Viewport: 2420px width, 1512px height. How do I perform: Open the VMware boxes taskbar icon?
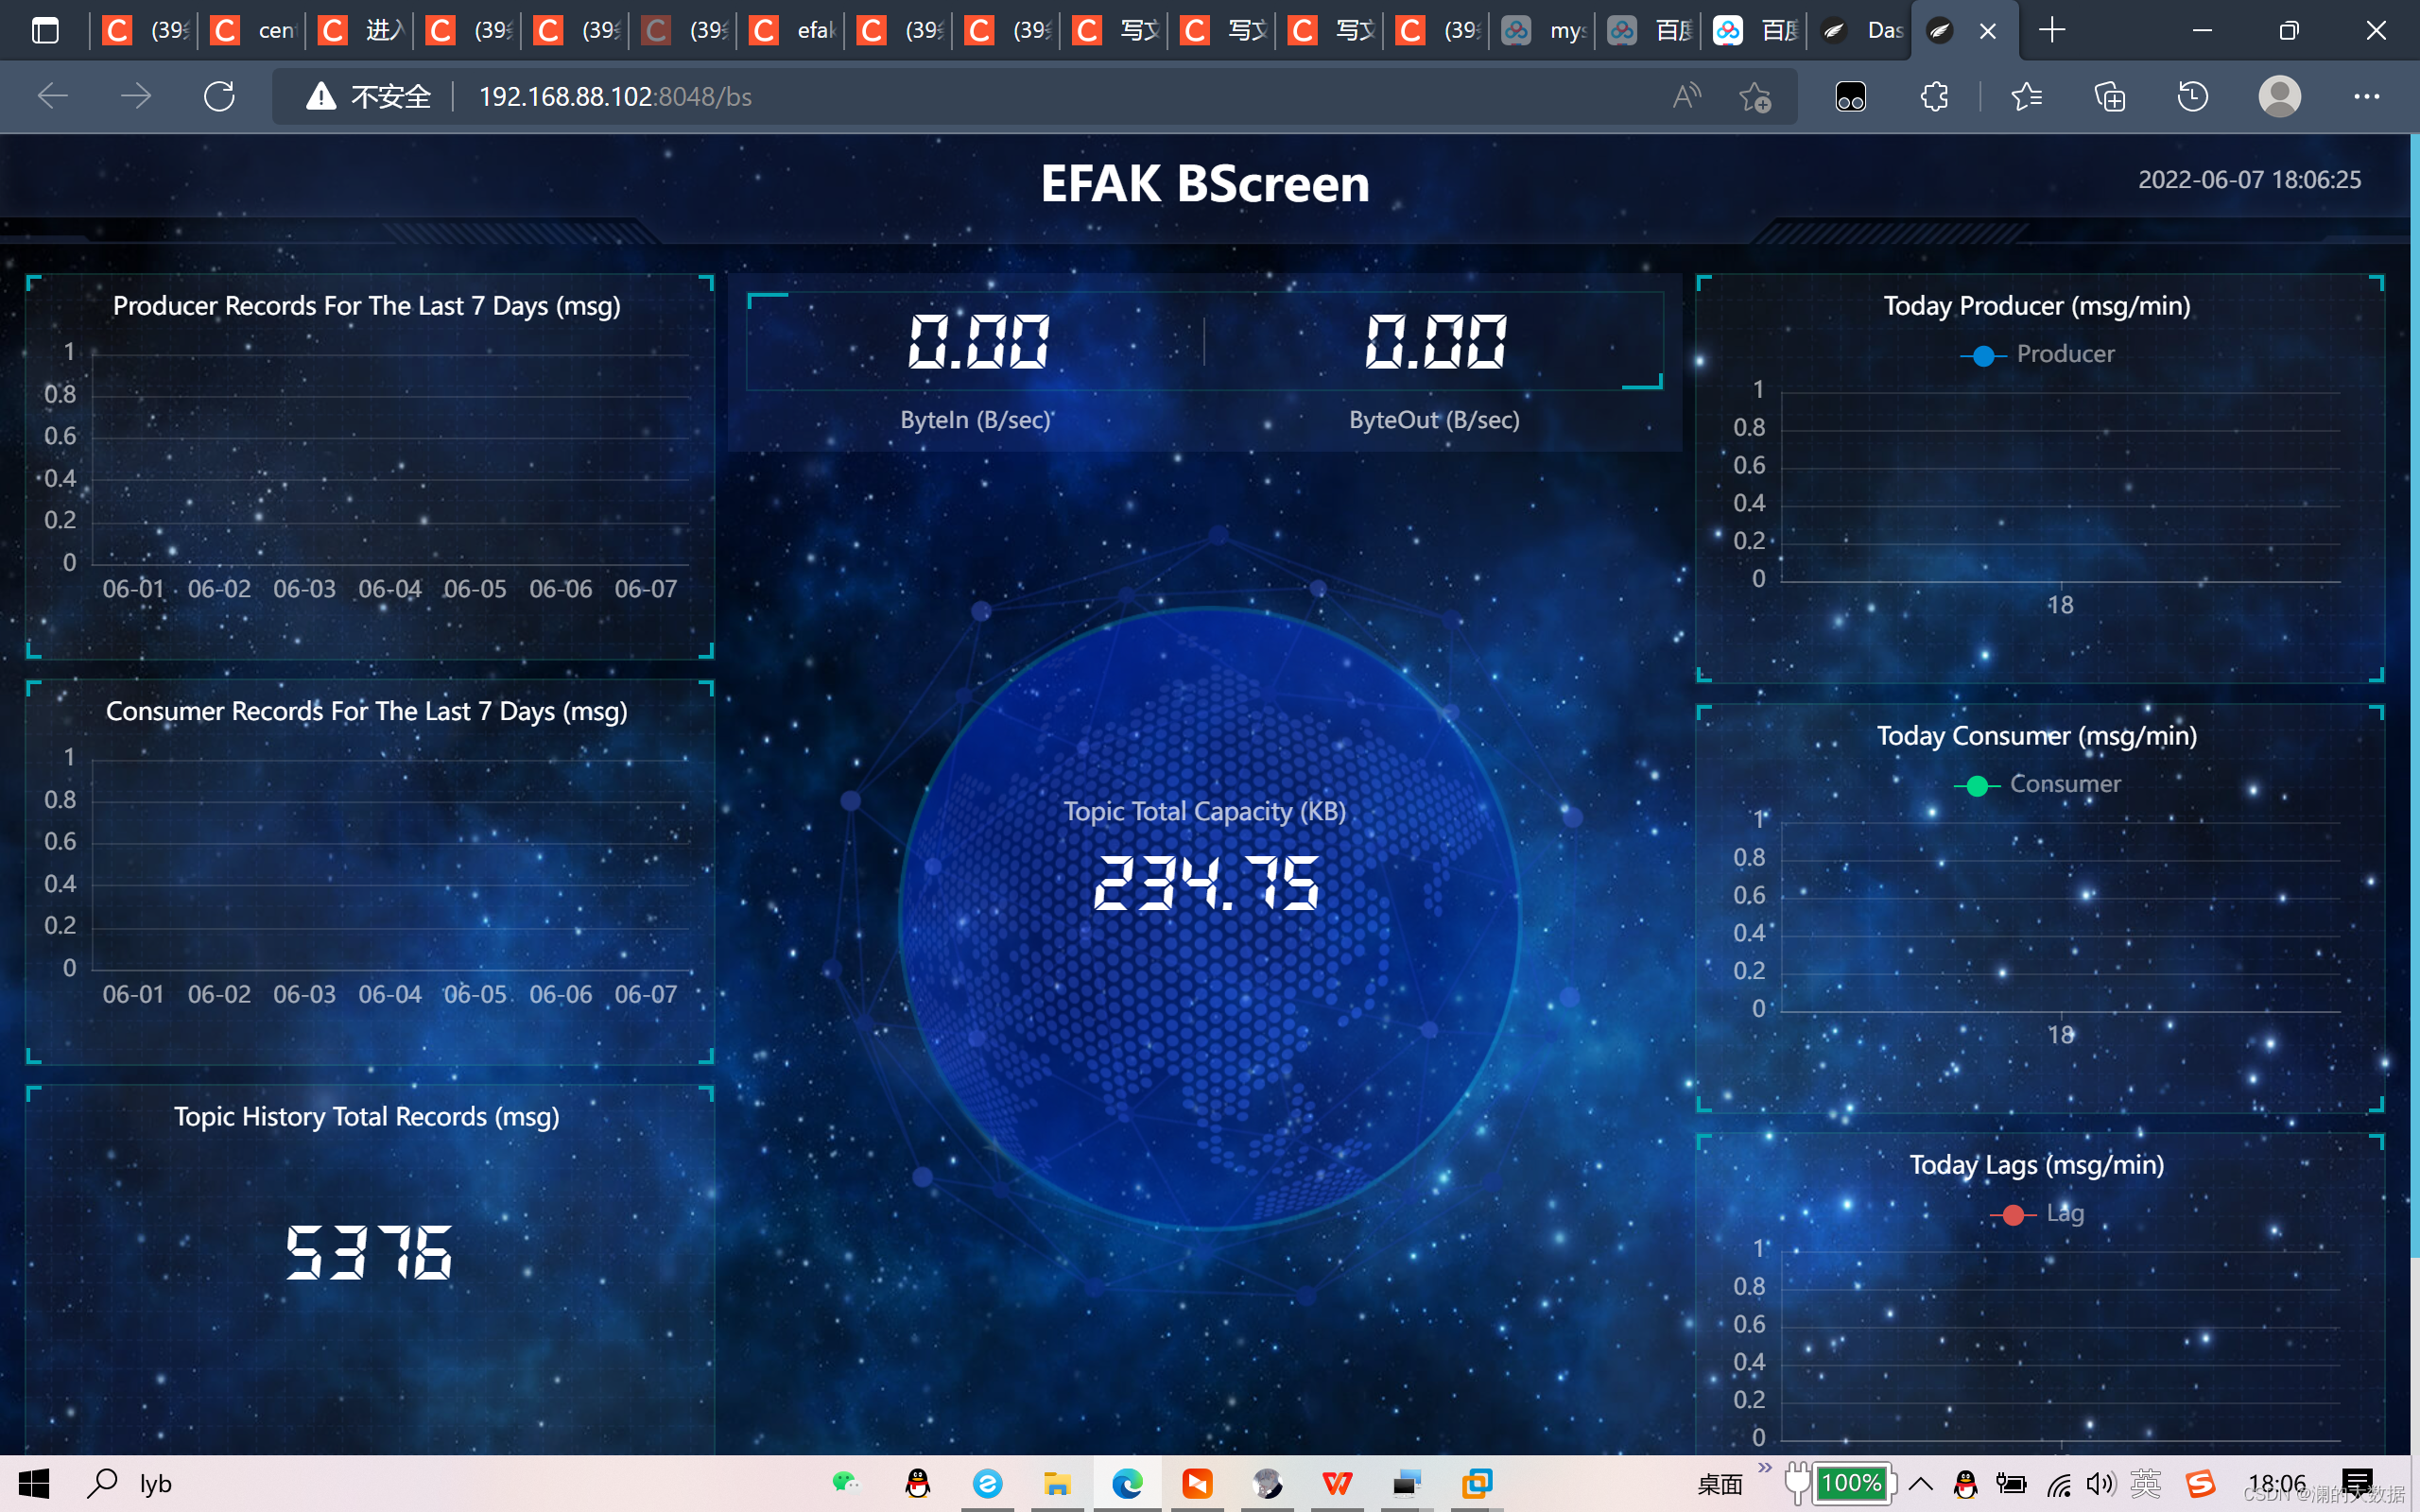[x=1477, y=1483]
